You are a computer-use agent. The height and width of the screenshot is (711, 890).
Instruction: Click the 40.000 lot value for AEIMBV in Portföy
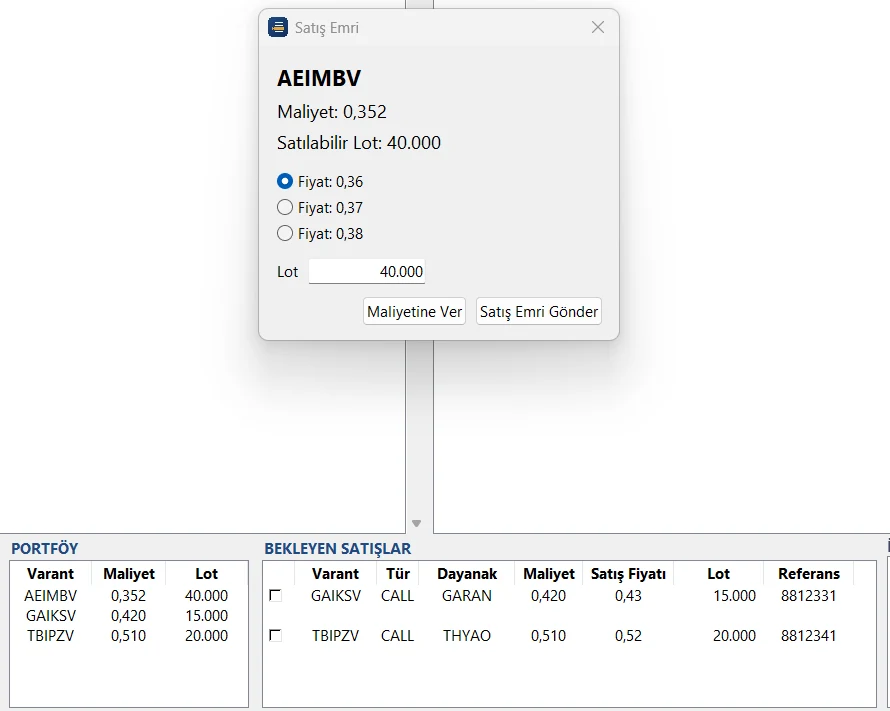206,596
